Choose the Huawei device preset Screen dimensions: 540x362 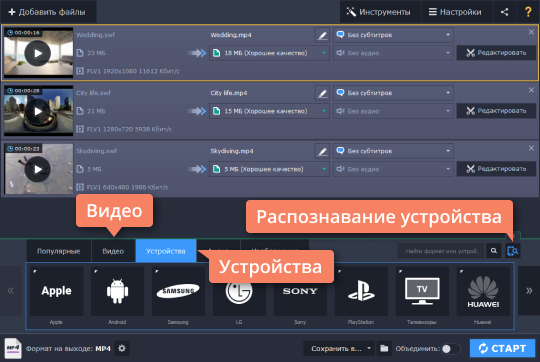click(x=483, y=291)
